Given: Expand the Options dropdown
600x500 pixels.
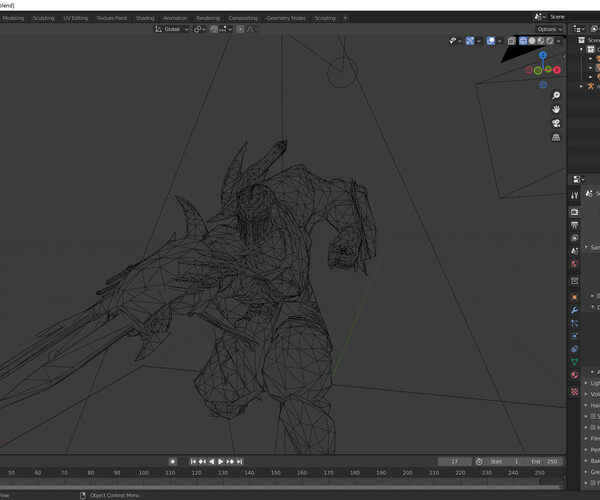Looking at the screenshot, I should [550, 29].
